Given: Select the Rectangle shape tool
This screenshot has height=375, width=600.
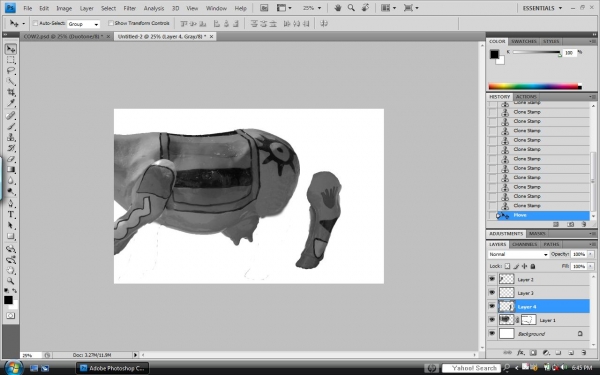Looking at the screenshot, I should (x=11, y=236).
